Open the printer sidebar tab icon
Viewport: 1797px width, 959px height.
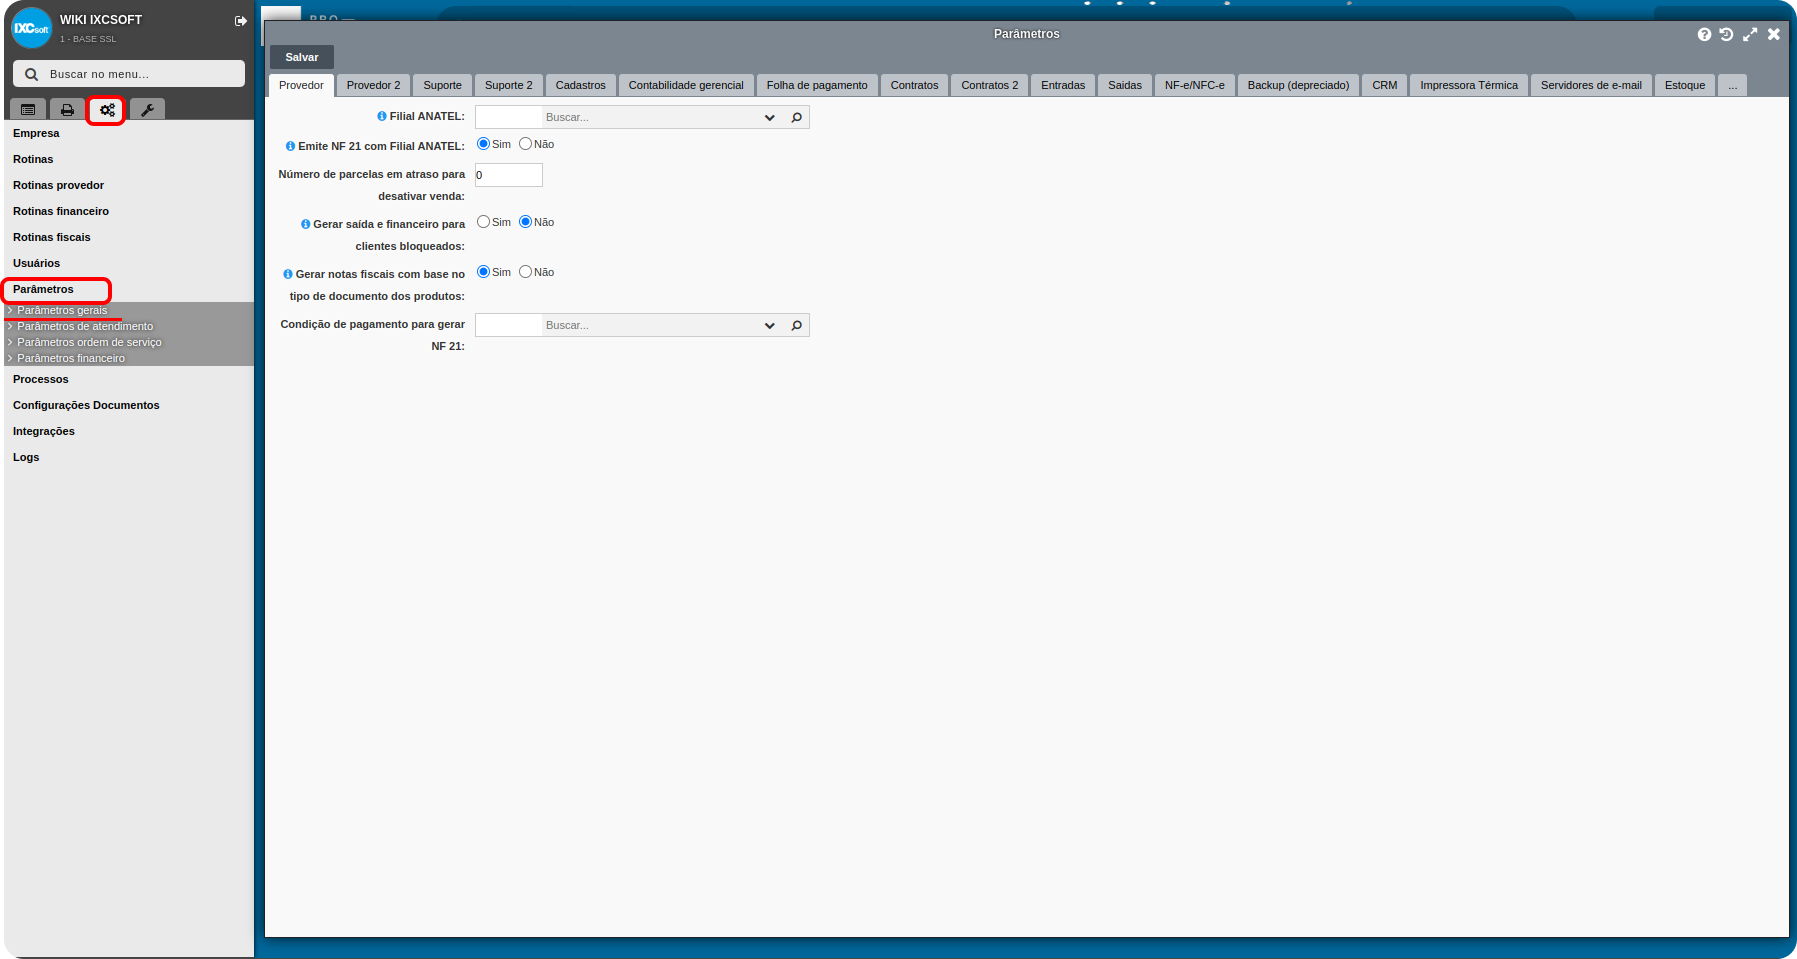(x=67, y=110)
